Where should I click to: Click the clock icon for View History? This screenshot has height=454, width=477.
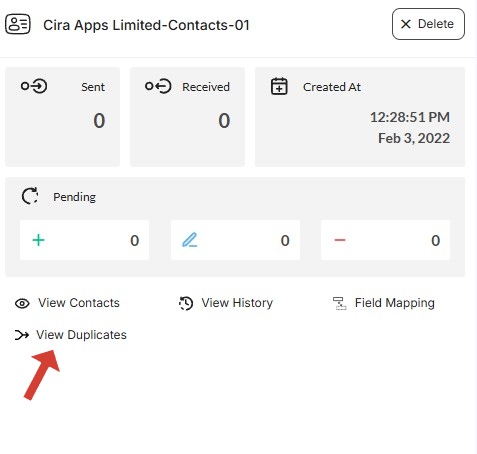coord(186,303)
